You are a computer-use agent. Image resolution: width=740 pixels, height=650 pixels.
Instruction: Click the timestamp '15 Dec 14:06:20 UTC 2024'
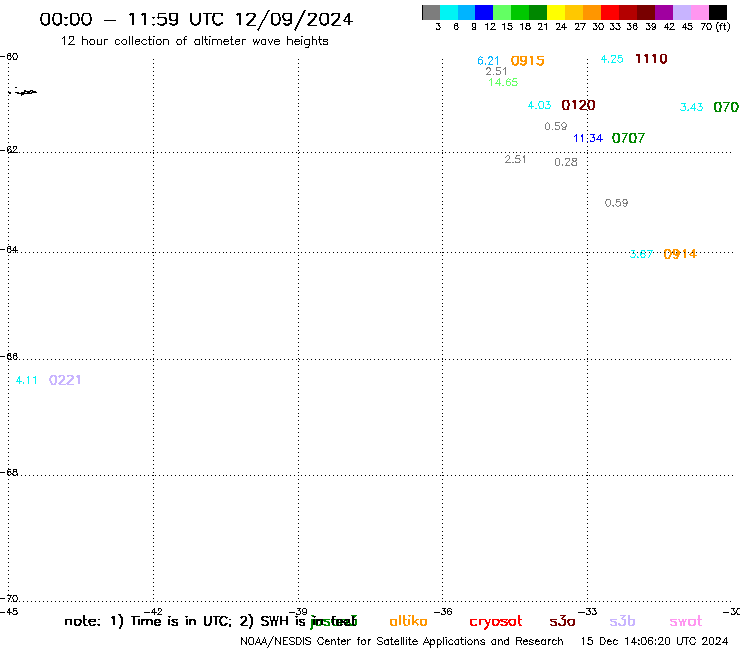654,642
